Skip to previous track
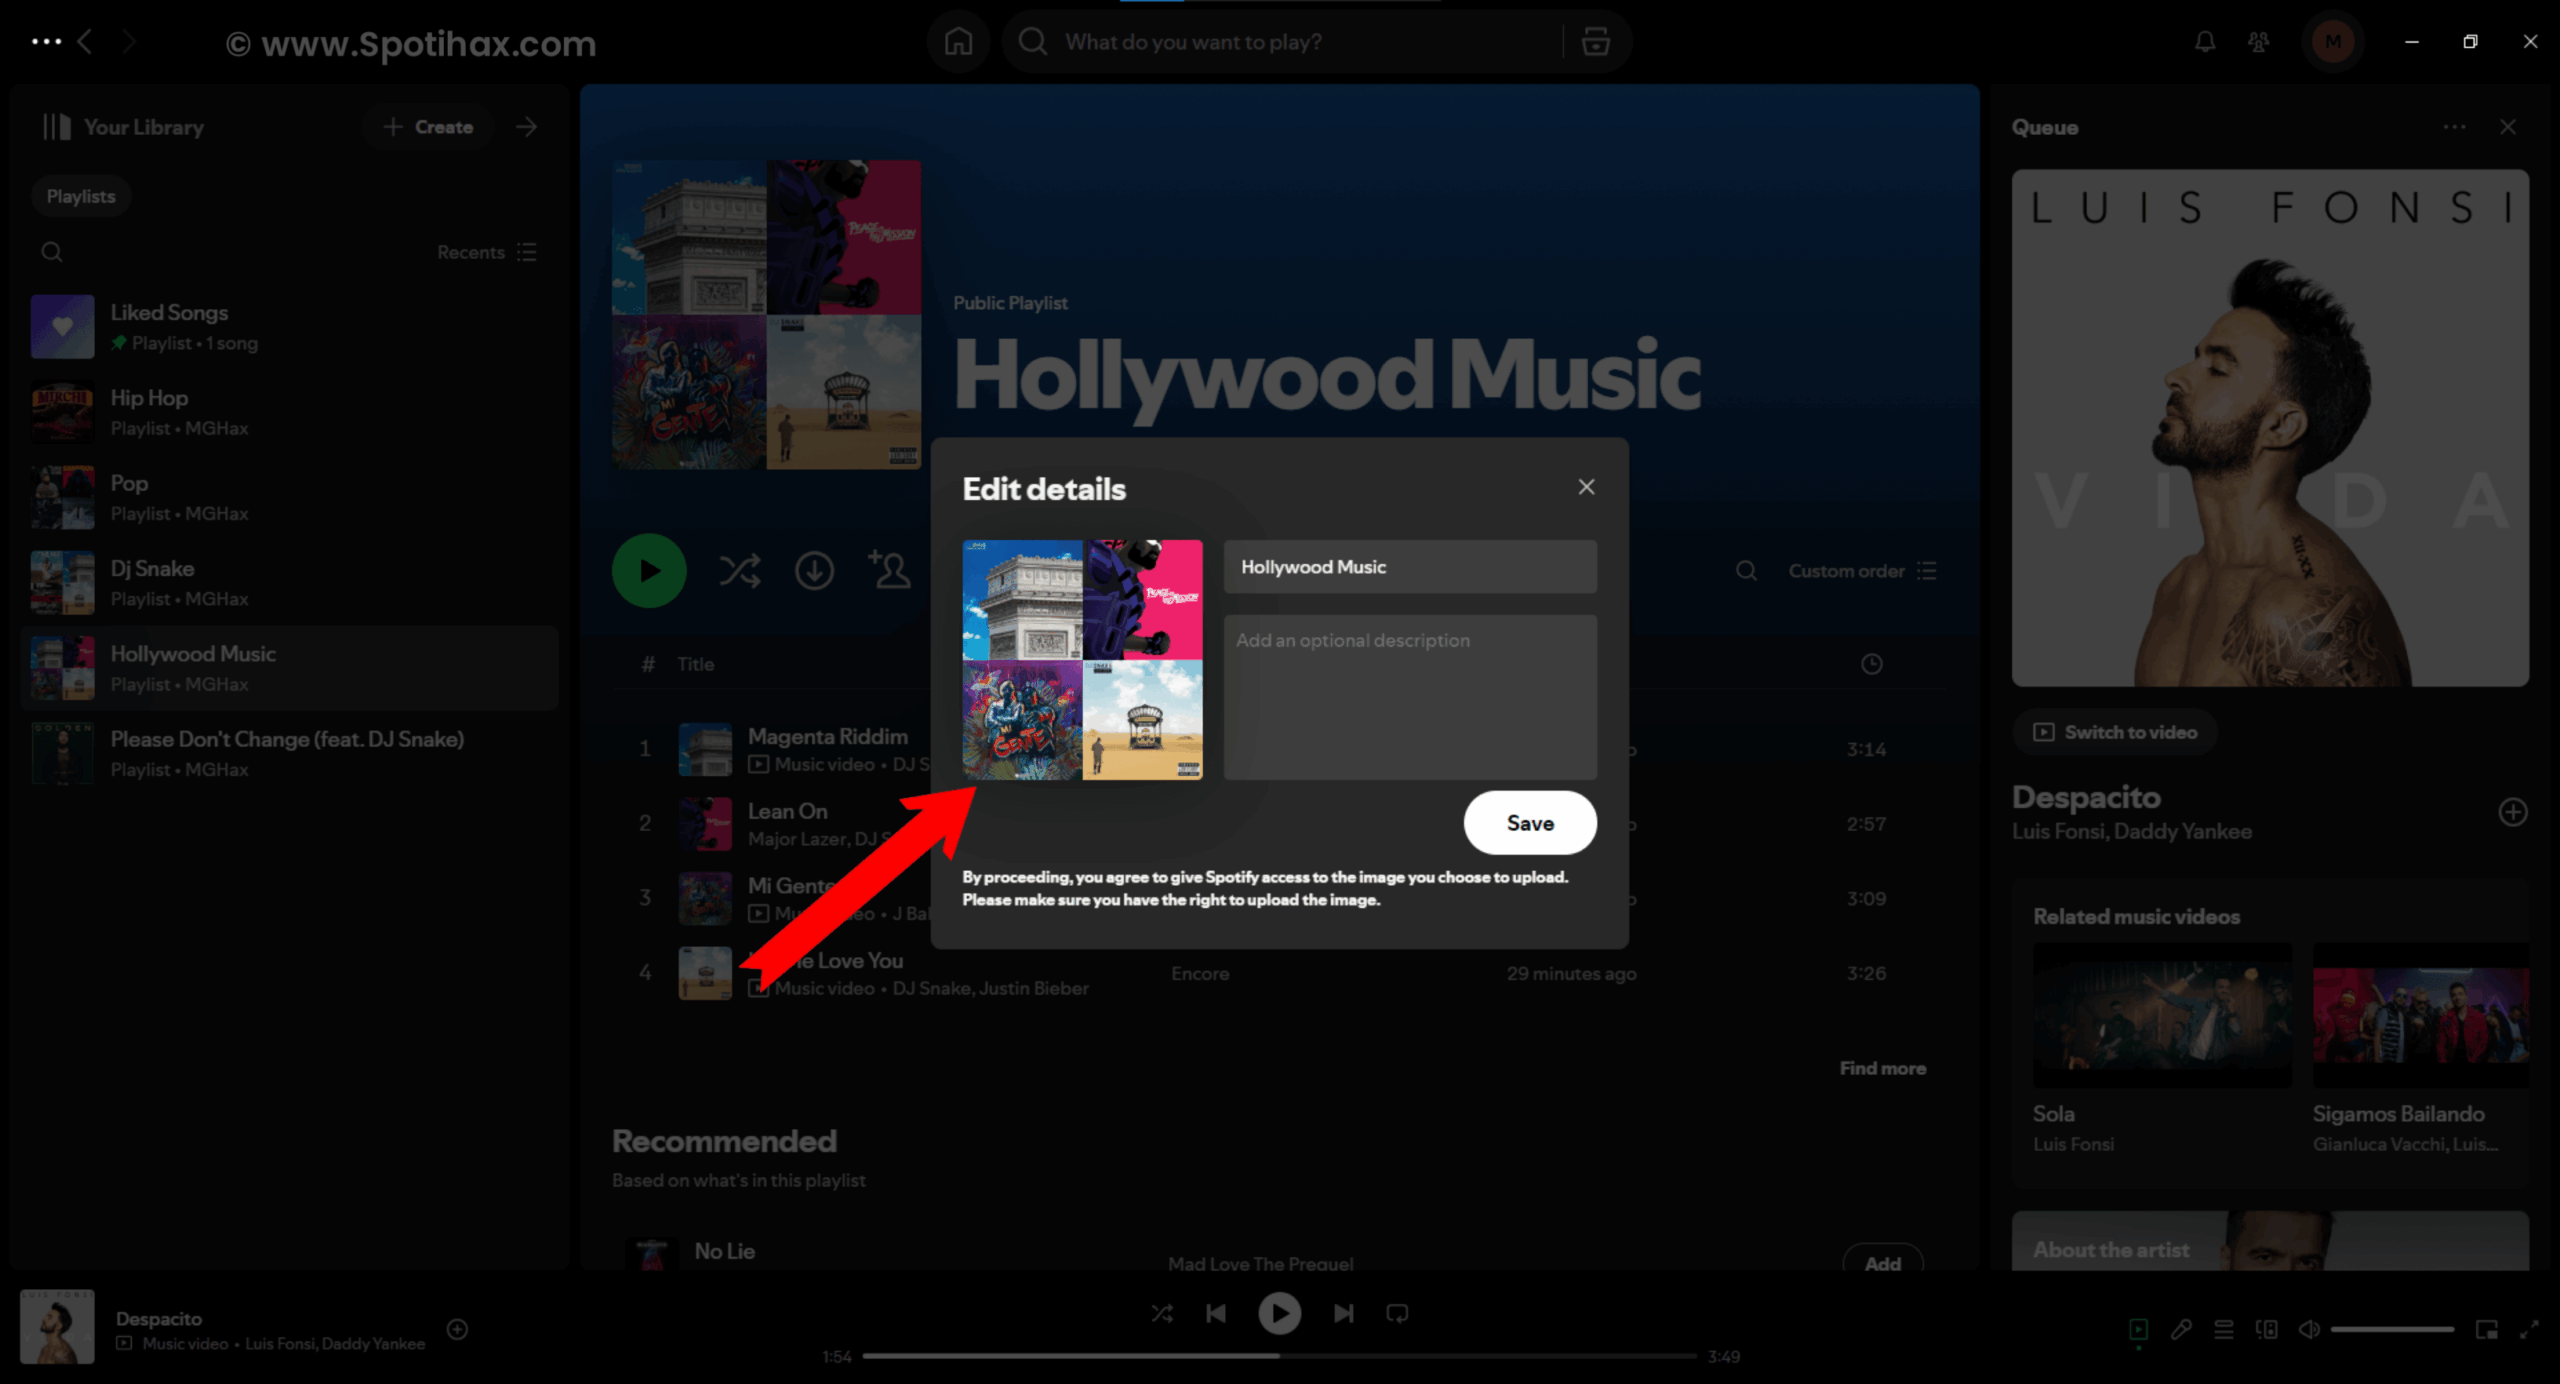This screenshot has width=2560, height=1384. coord(1216,1313)
